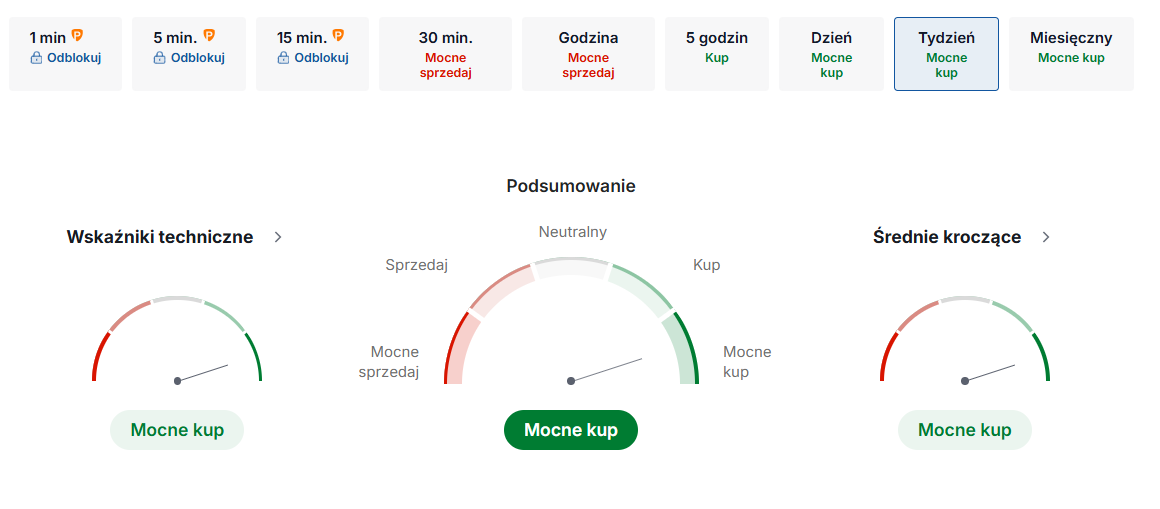This screenshot has width=1160, height=509.
Task: Click the Podsumowanie gauge needle
Action: [x=606, y=369]
